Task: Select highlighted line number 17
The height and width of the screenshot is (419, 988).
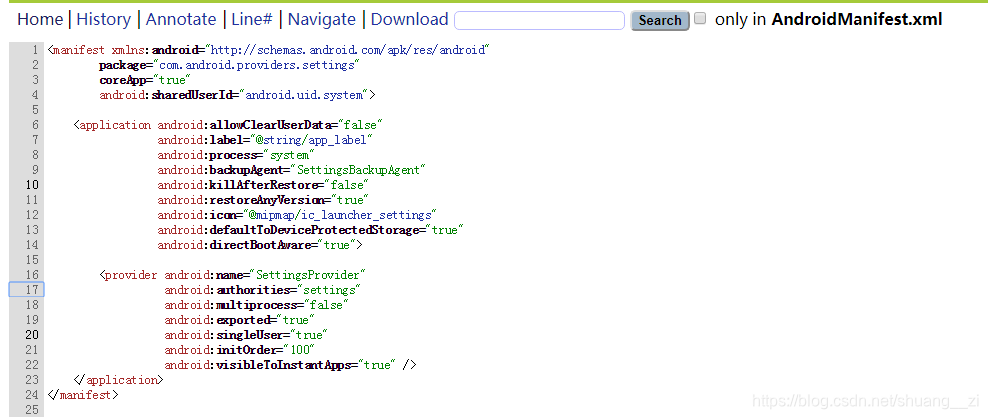Action: [x=26, y=290]
